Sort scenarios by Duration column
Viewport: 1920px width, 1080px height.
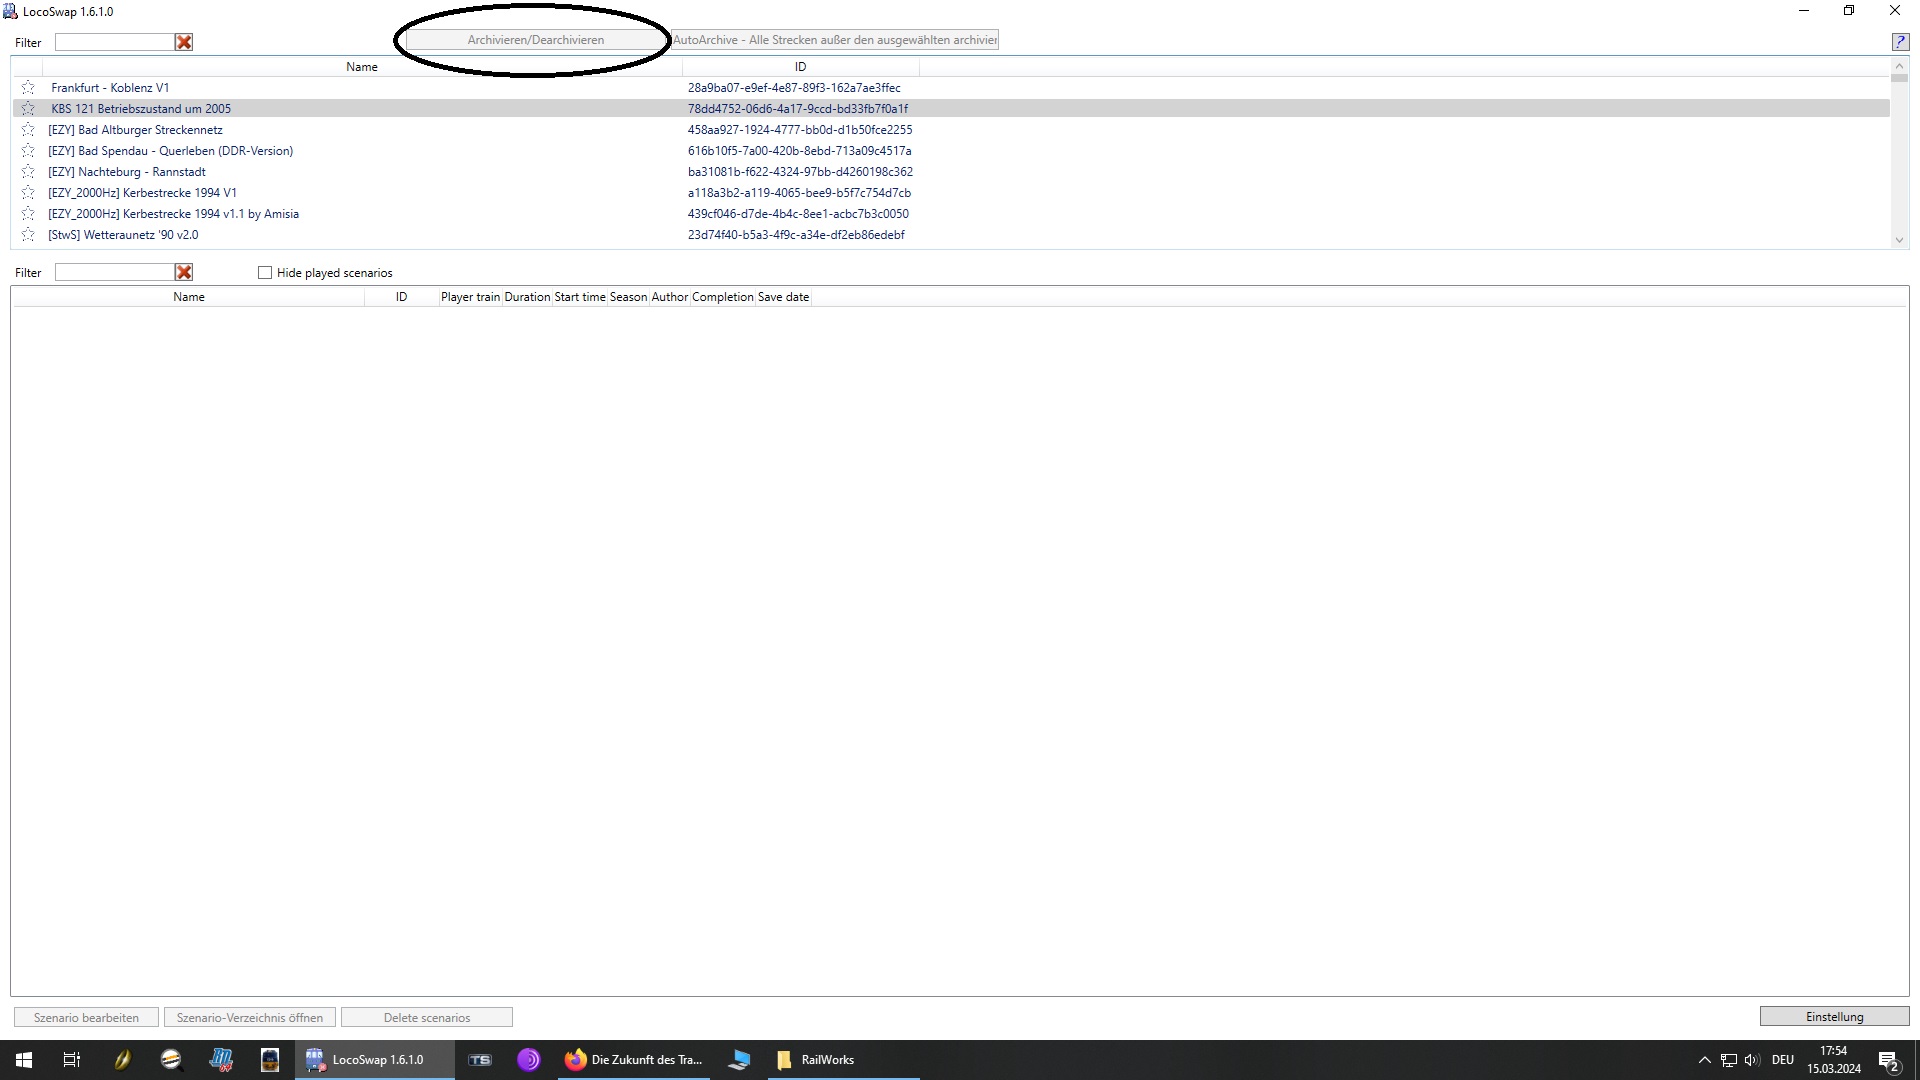tap(527, 297)
